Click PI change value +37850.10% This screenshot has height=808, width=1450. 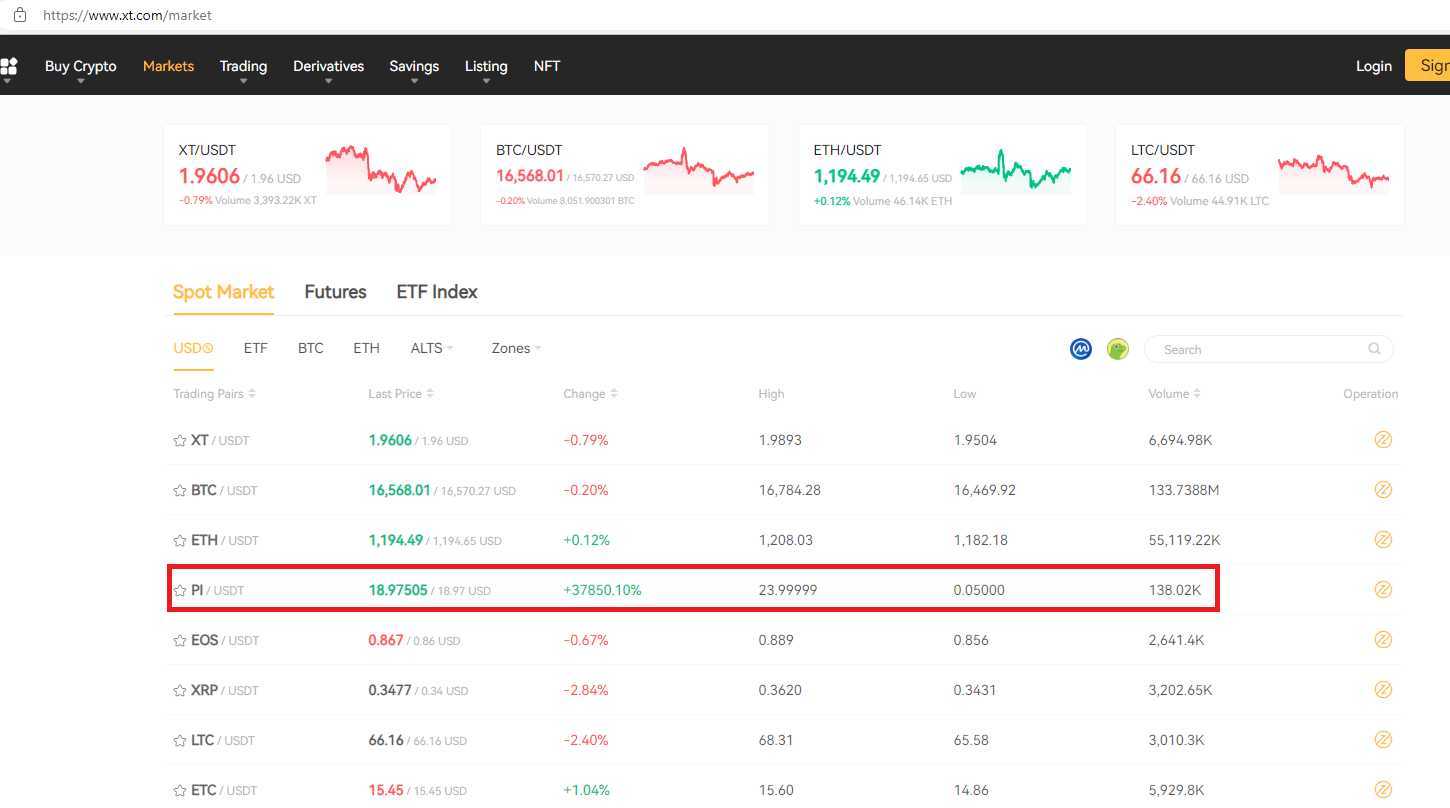tap(602, 590)
